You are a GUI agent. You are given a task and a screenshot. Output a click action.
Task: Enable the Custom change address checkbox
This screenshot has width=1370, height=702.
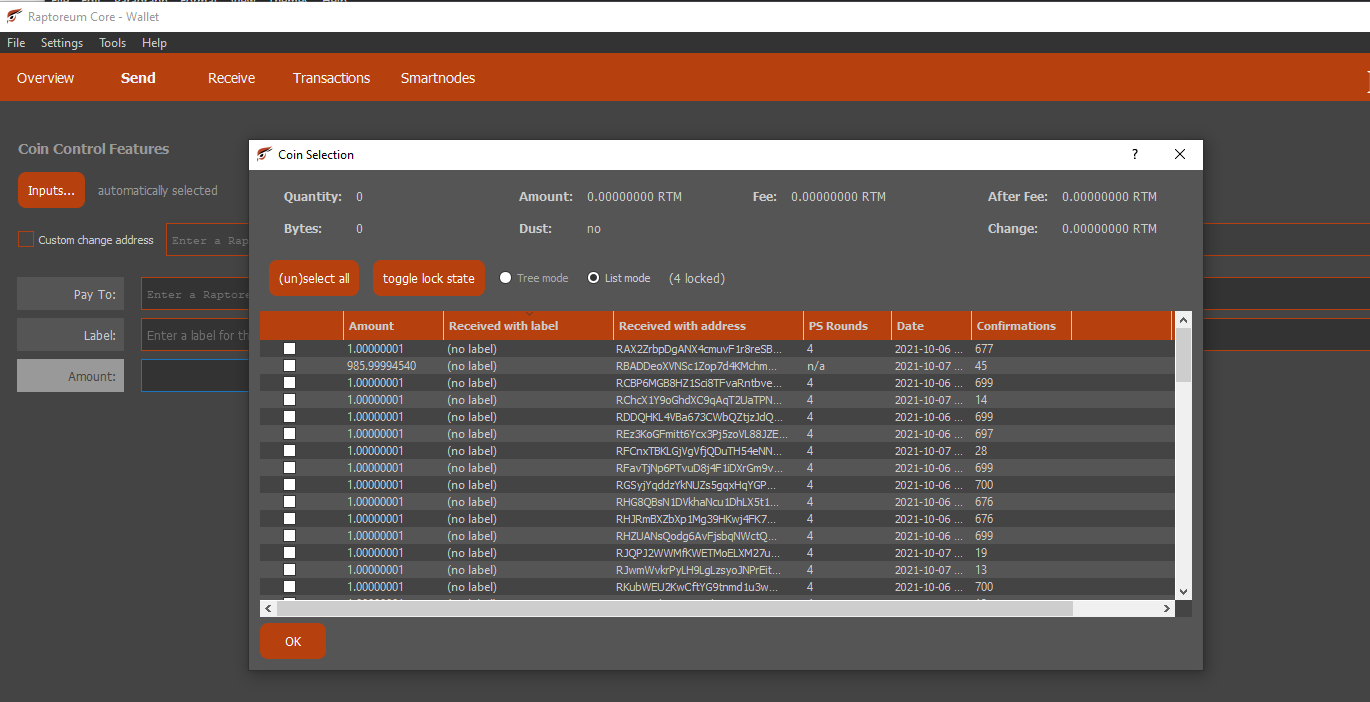tap(26, 240)
